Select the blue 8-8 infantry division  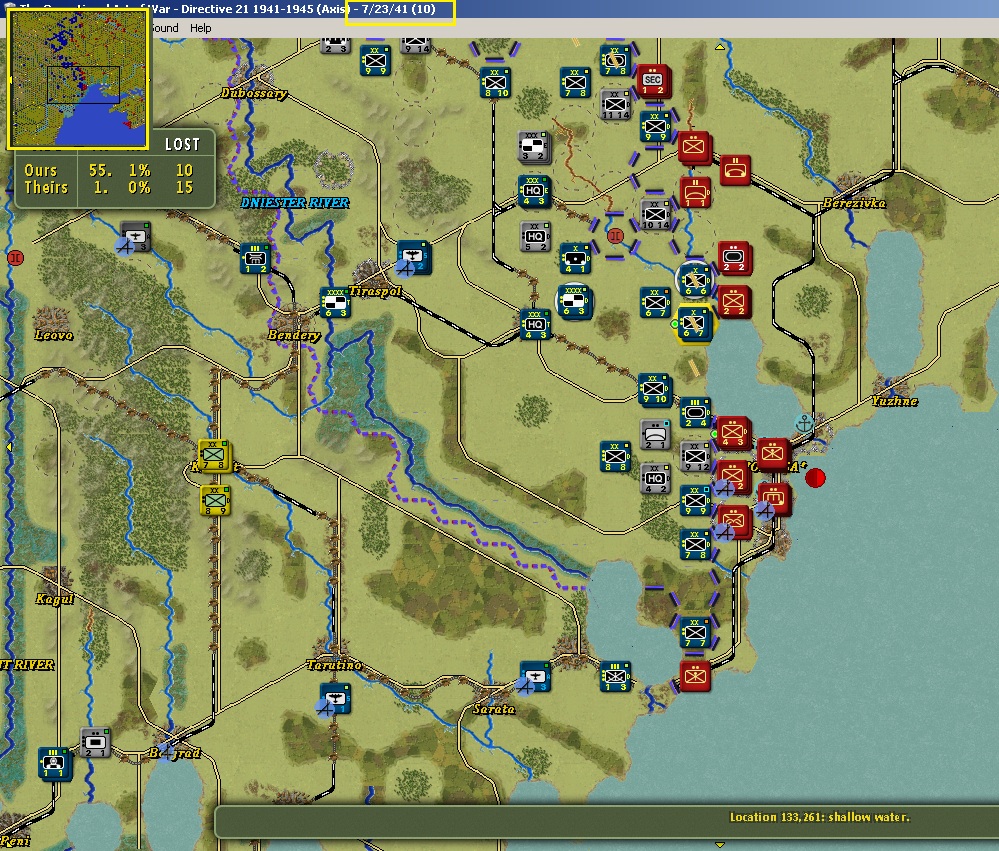coord(615,457)
